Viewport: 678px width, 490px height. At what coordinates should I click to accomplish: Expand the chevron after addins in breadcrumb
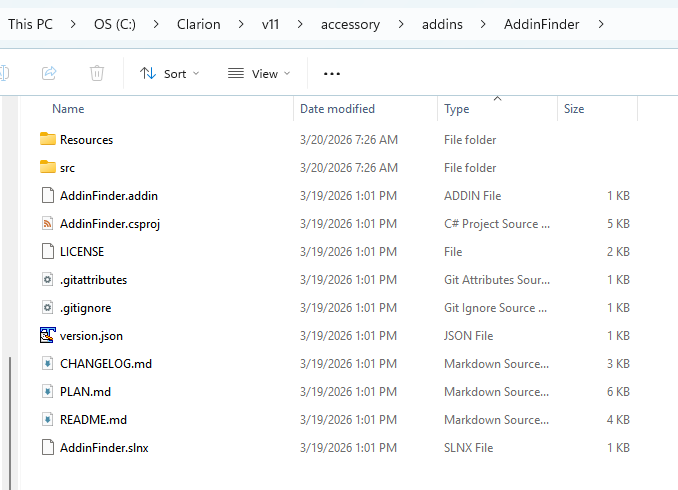[485, 24]
